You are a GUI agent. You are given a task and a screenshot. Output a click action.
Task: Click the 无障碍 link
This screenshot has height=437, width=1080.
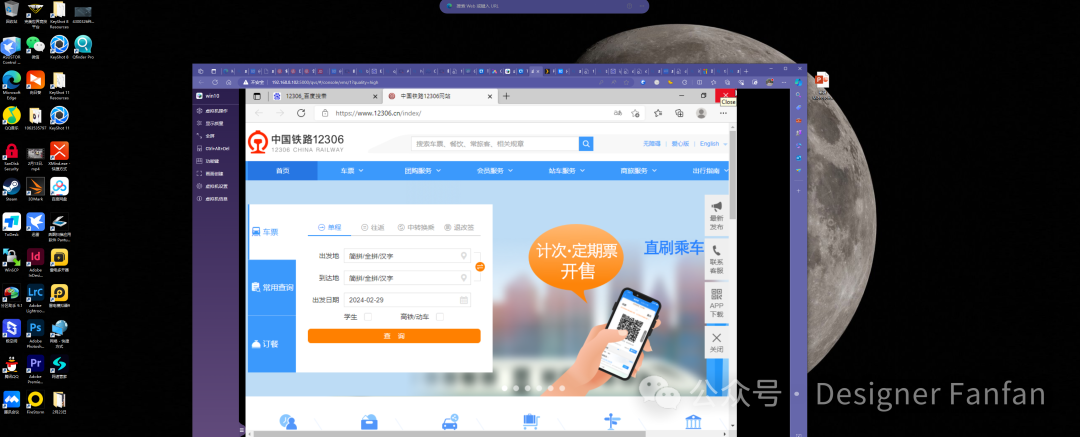point(651,144)
